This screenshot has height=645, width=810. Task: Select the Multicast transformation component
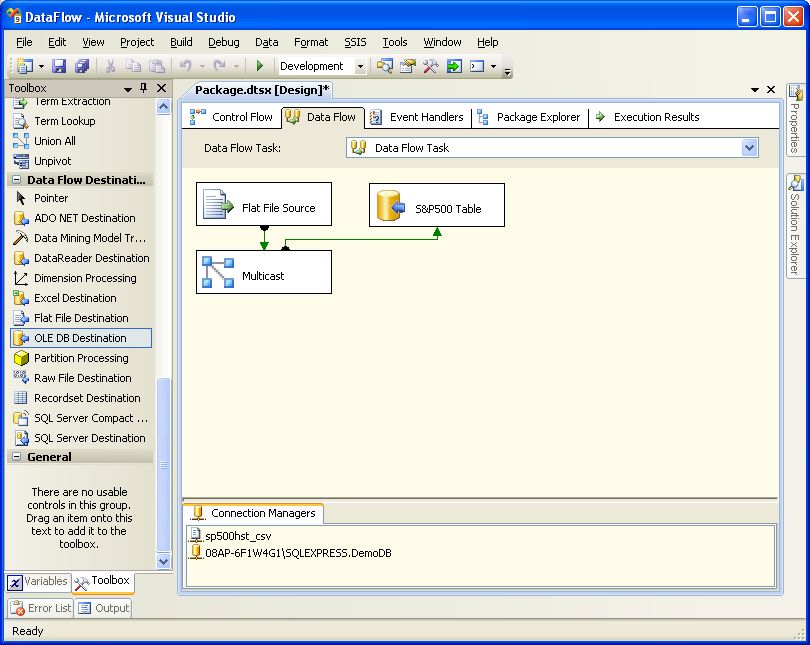(x=264, y=272)
